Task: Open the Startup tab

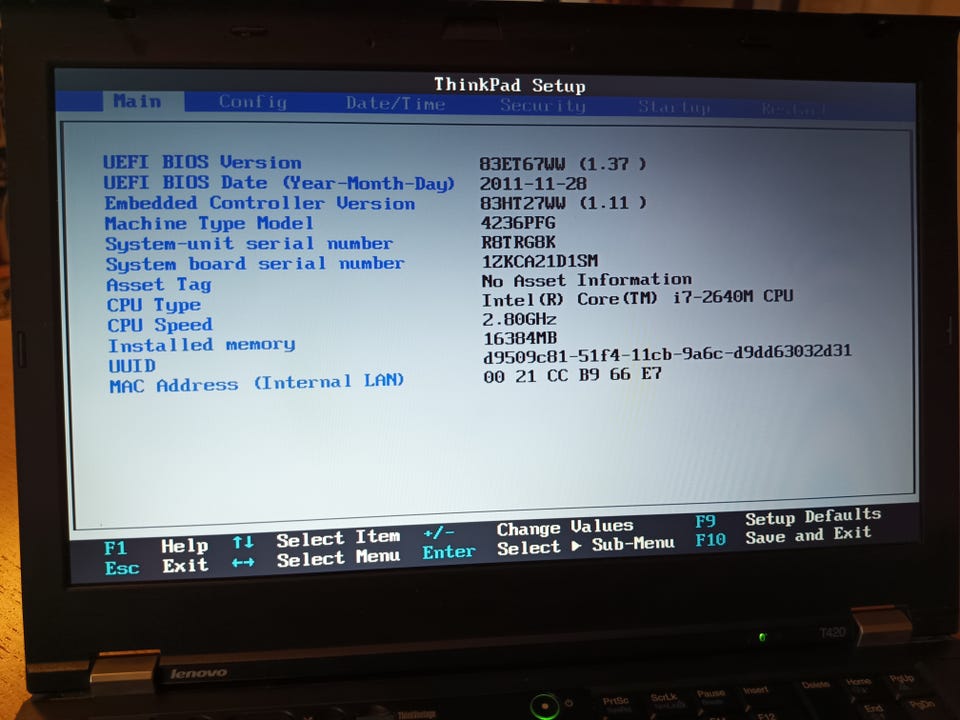Action: [x=674, y=107]
